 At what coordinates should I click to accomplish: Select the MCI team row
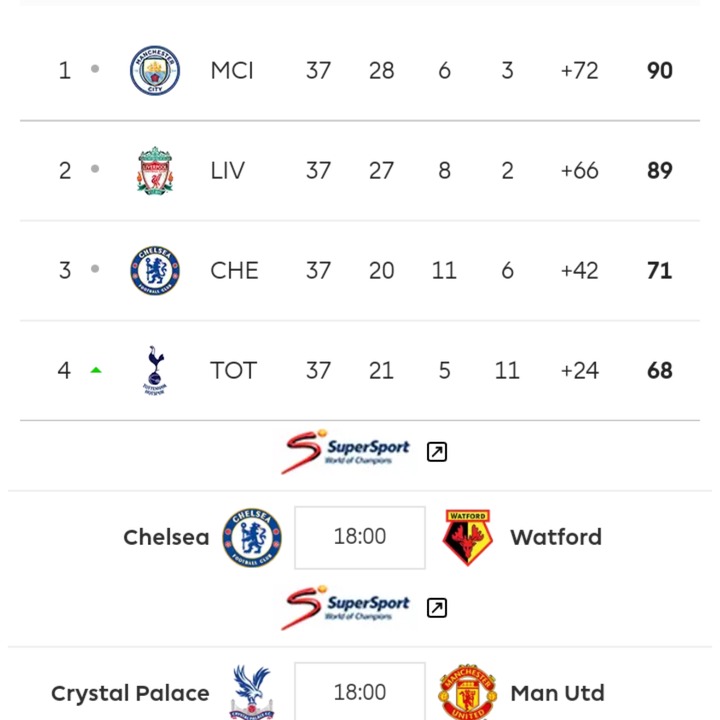coord(360,70)
